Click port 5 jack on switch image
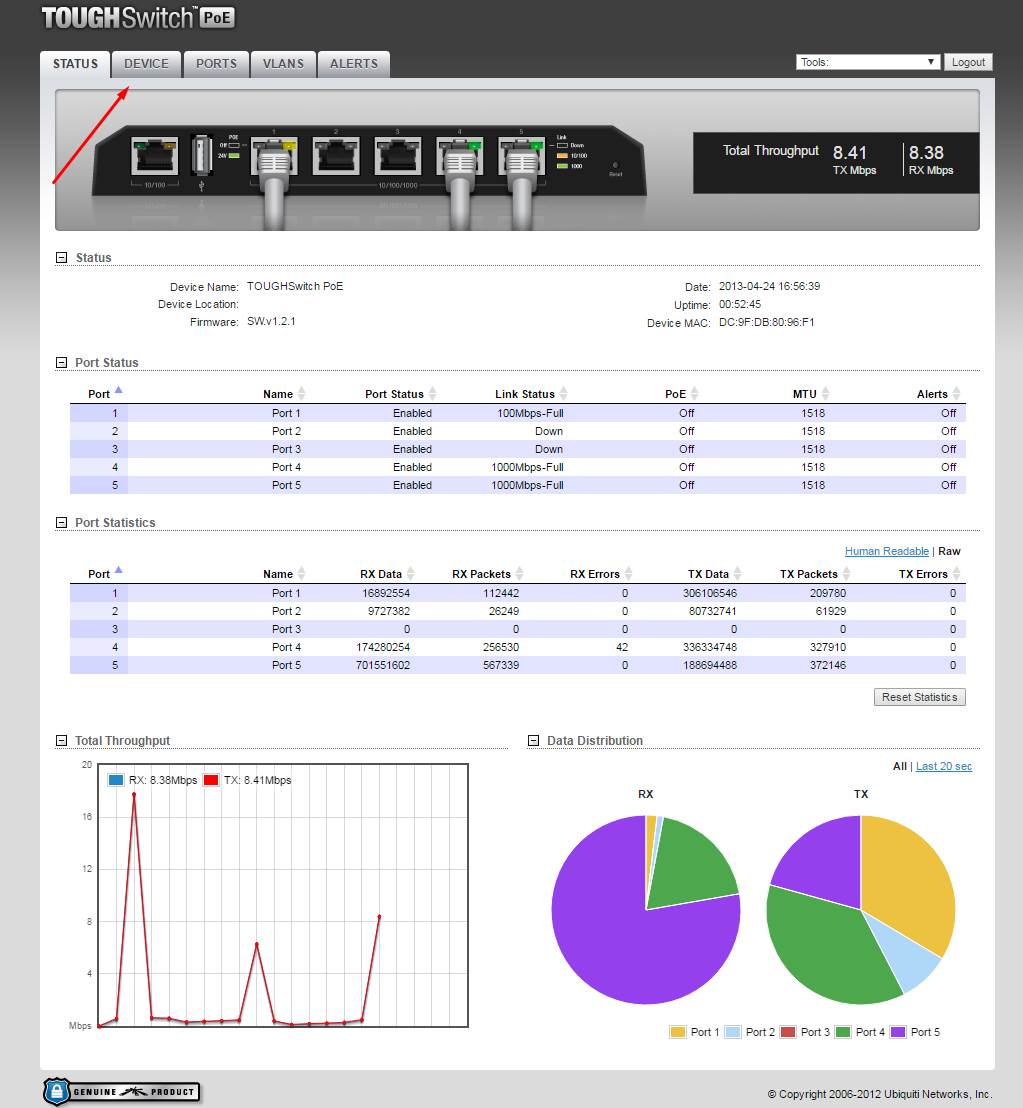The width and height of the screenshot is (1023, 1108). 521,155
